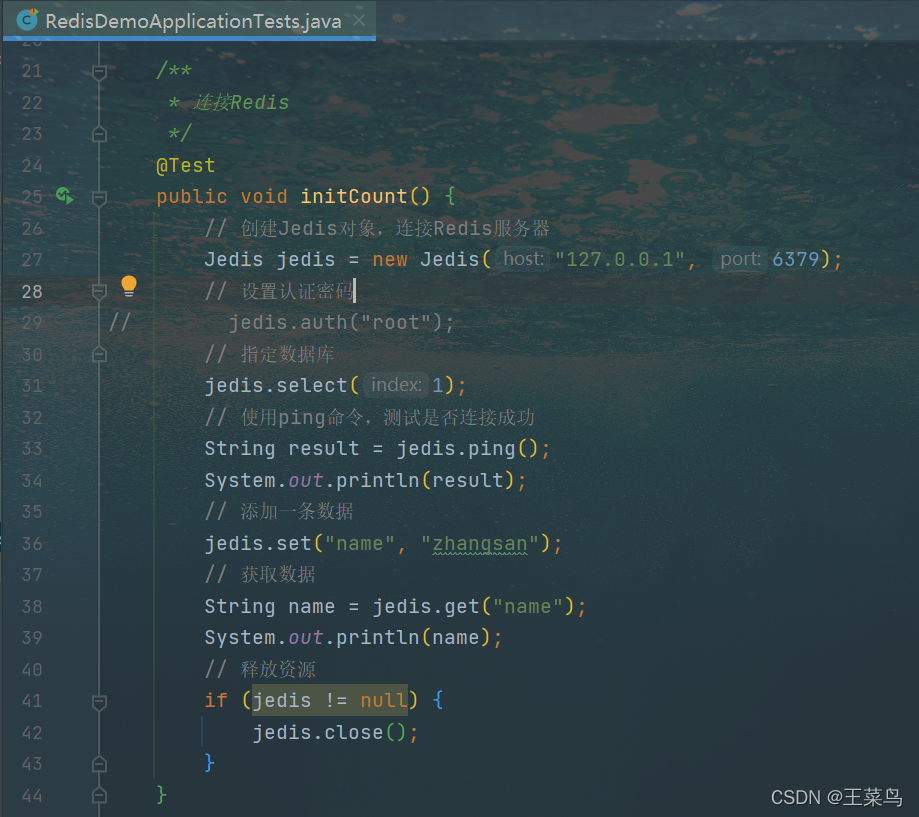Click the comment marker in the line 29 gutter
Image resolution: width=919 pixels, height=817 pixels.
coord(120,322)
